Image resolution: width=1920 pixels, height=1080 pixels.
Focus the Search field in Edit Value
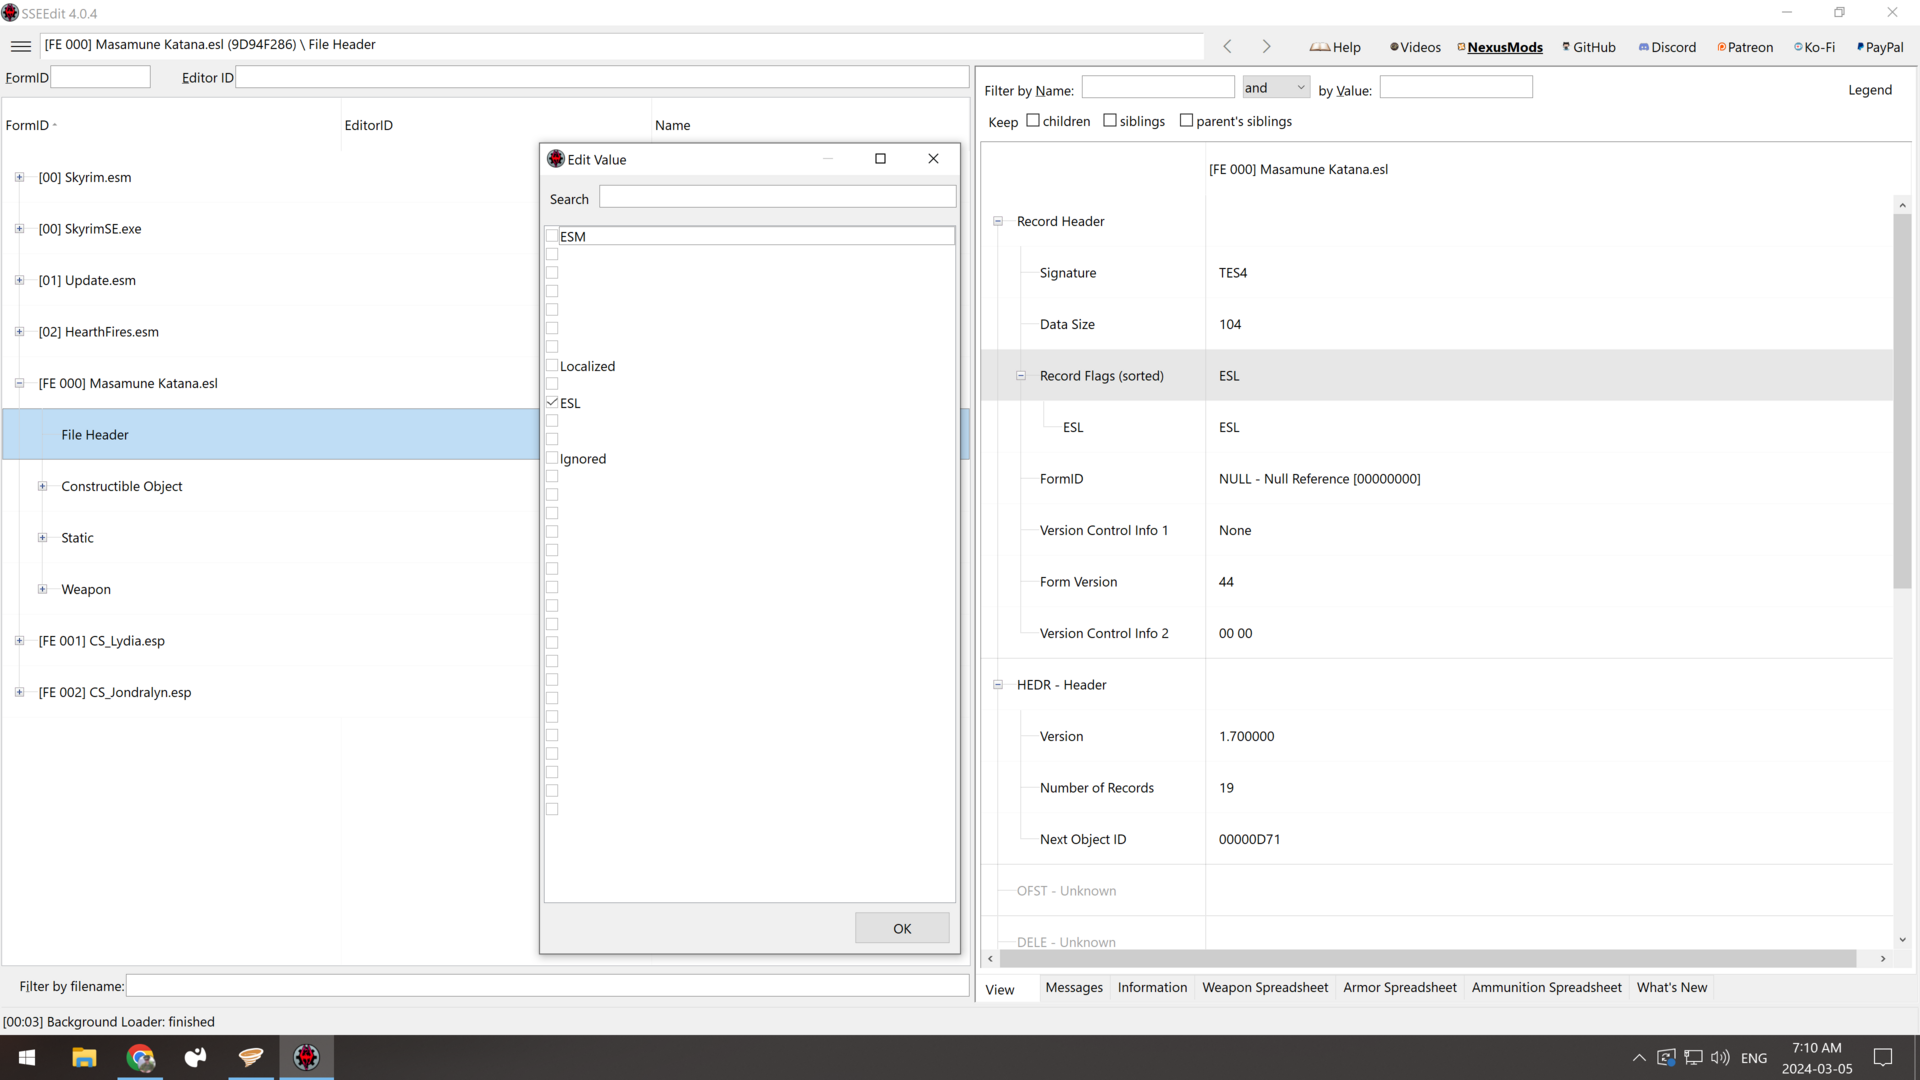pos(777,197)
